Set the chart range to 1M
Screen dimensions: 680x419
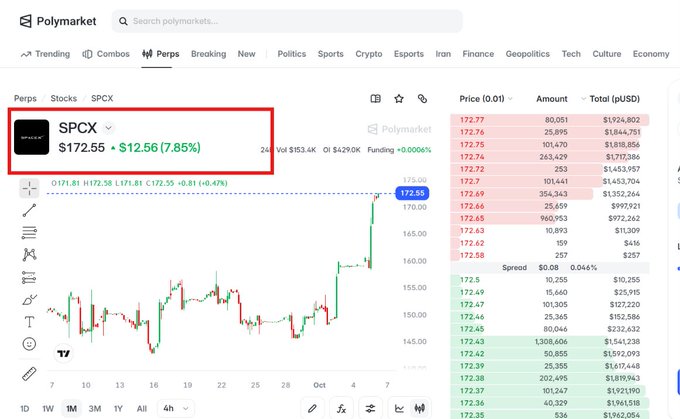pos(72,409)
